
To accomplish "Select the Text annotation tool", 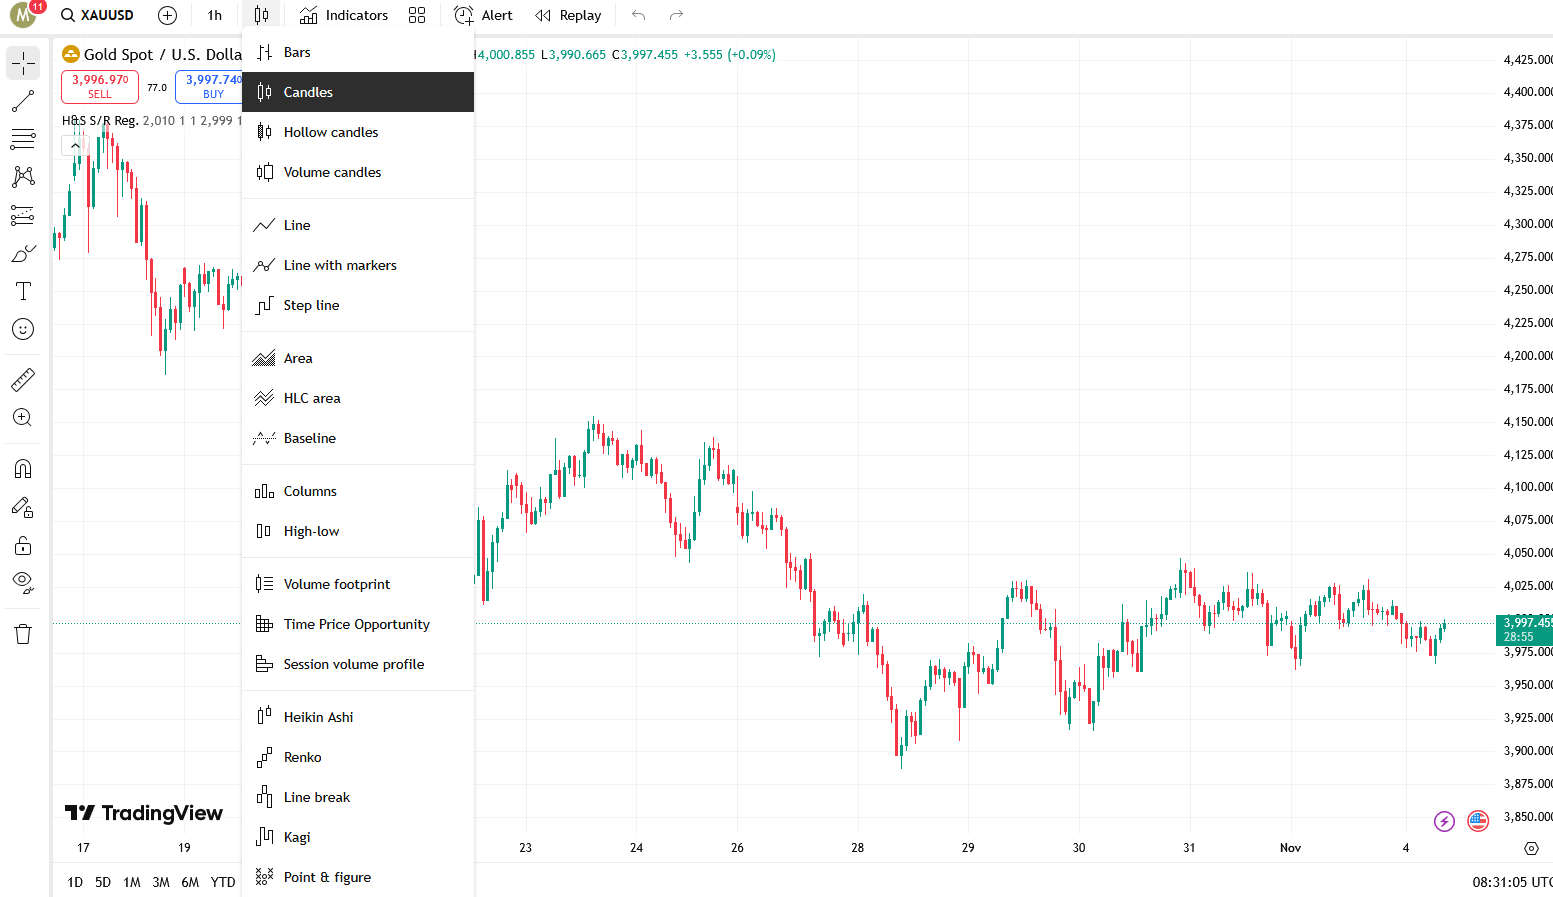I will tap(23, 291).
